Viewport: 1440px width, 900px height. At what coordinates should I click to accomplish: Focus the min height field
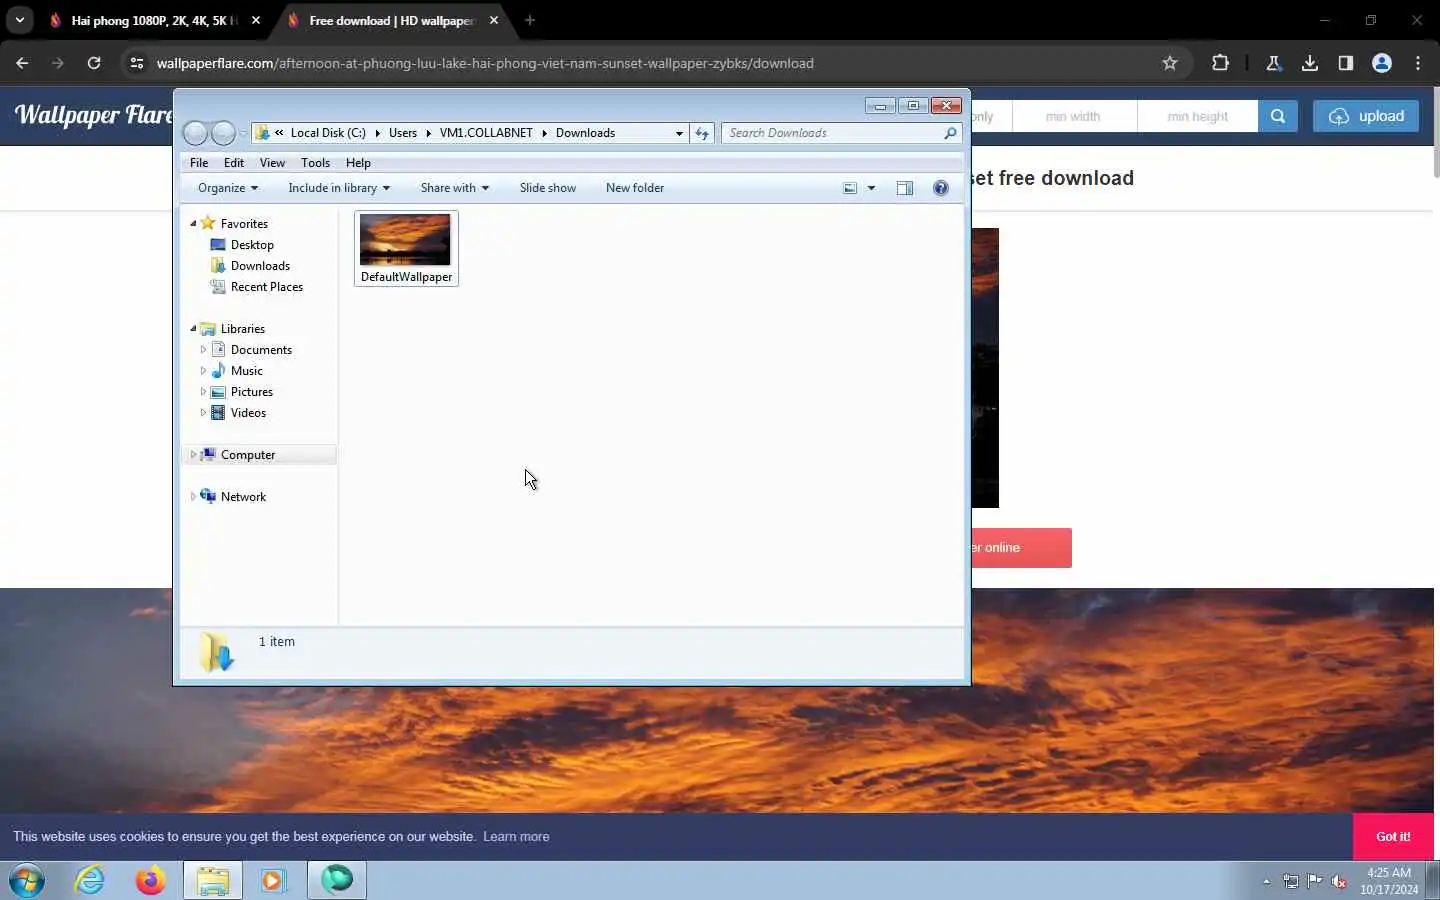[x=1197, y=116]
